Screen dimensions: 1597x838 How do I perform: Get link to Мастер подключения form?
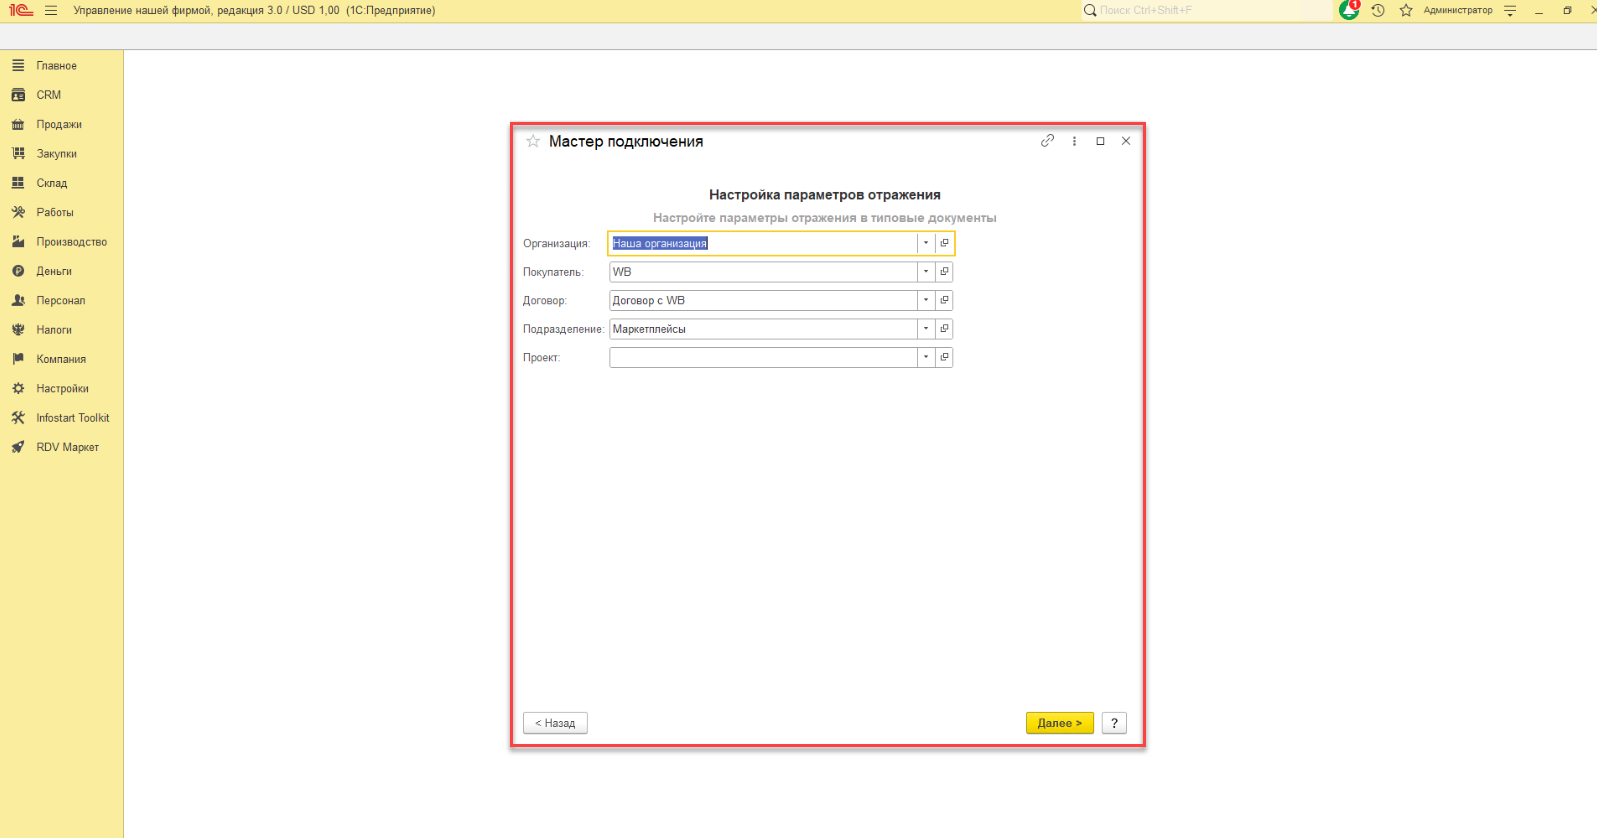tap(1047, 141)
